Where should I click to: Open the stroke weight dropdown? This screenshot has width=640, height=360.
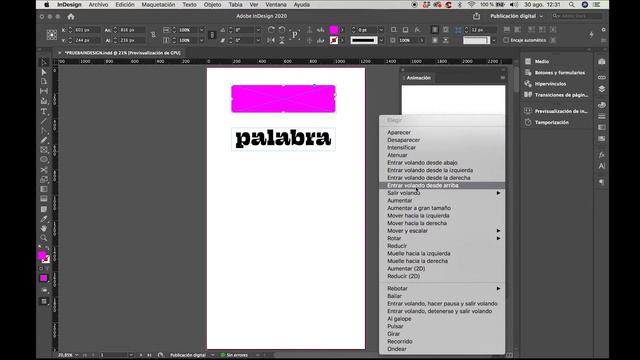pyautogui.click(x=381, y=30)
